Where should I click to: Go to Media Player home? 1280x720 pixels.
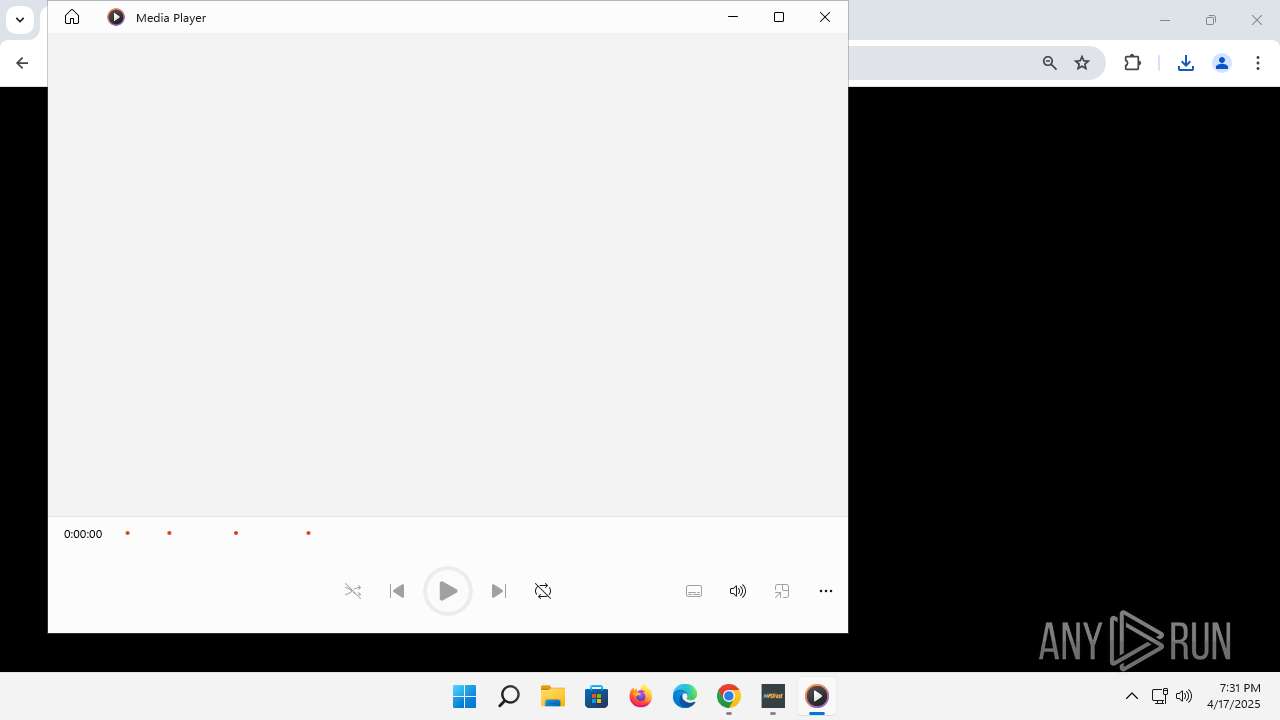click(x=72, y=17)
